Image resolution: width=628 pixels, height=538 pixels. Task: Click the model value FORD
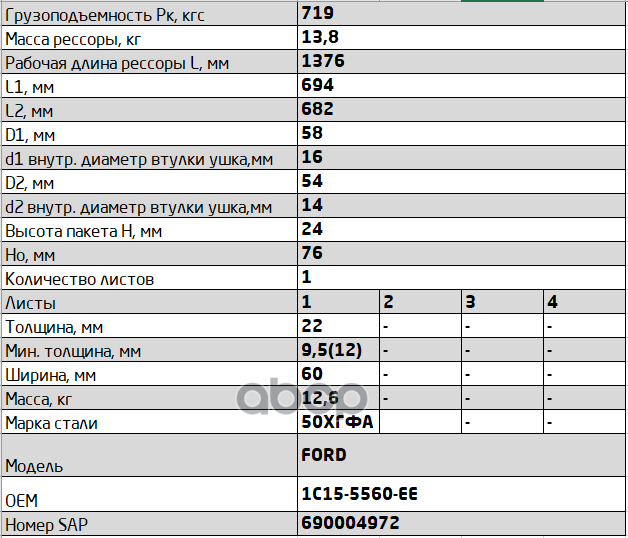[x=324, y=455]
